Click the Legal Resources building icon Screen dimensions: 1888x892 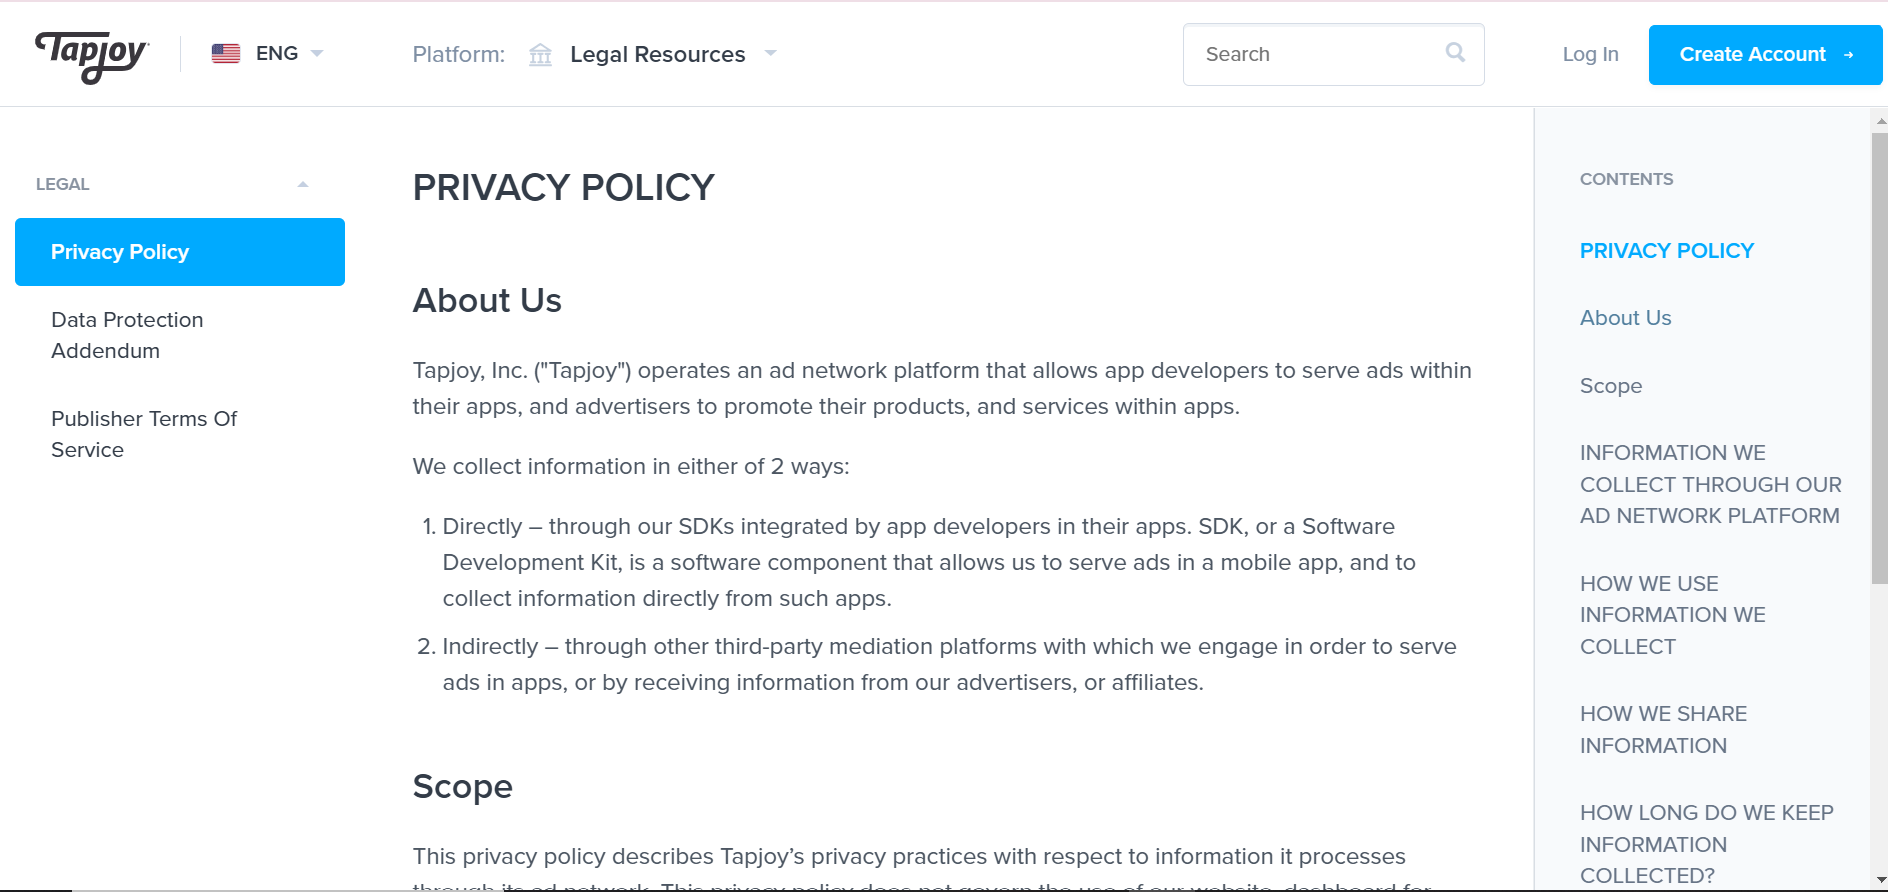[540, 54]
